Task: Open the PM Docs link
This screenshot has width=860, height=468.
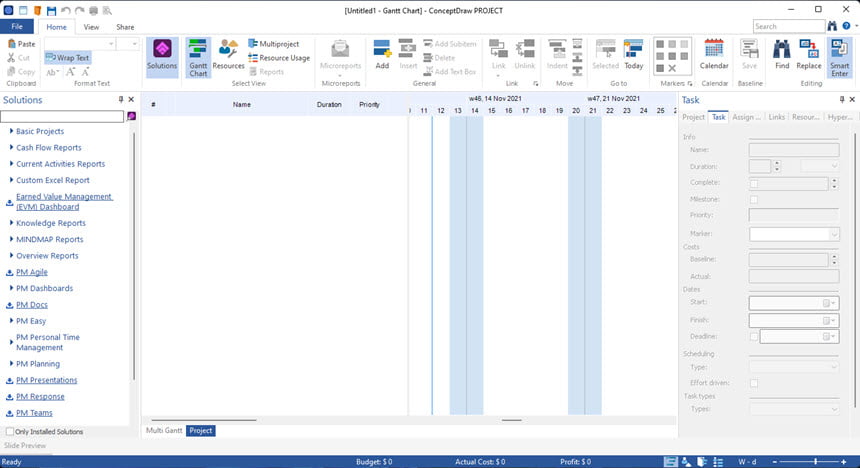Action: tap(32, 305)
